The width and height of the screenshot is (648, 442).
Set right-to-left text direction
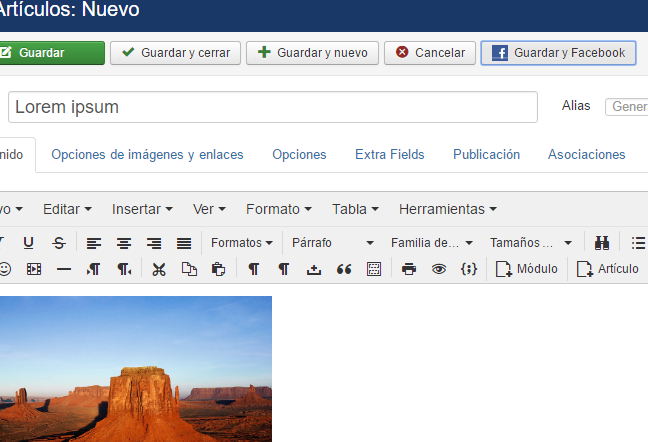tap(124, 269)
